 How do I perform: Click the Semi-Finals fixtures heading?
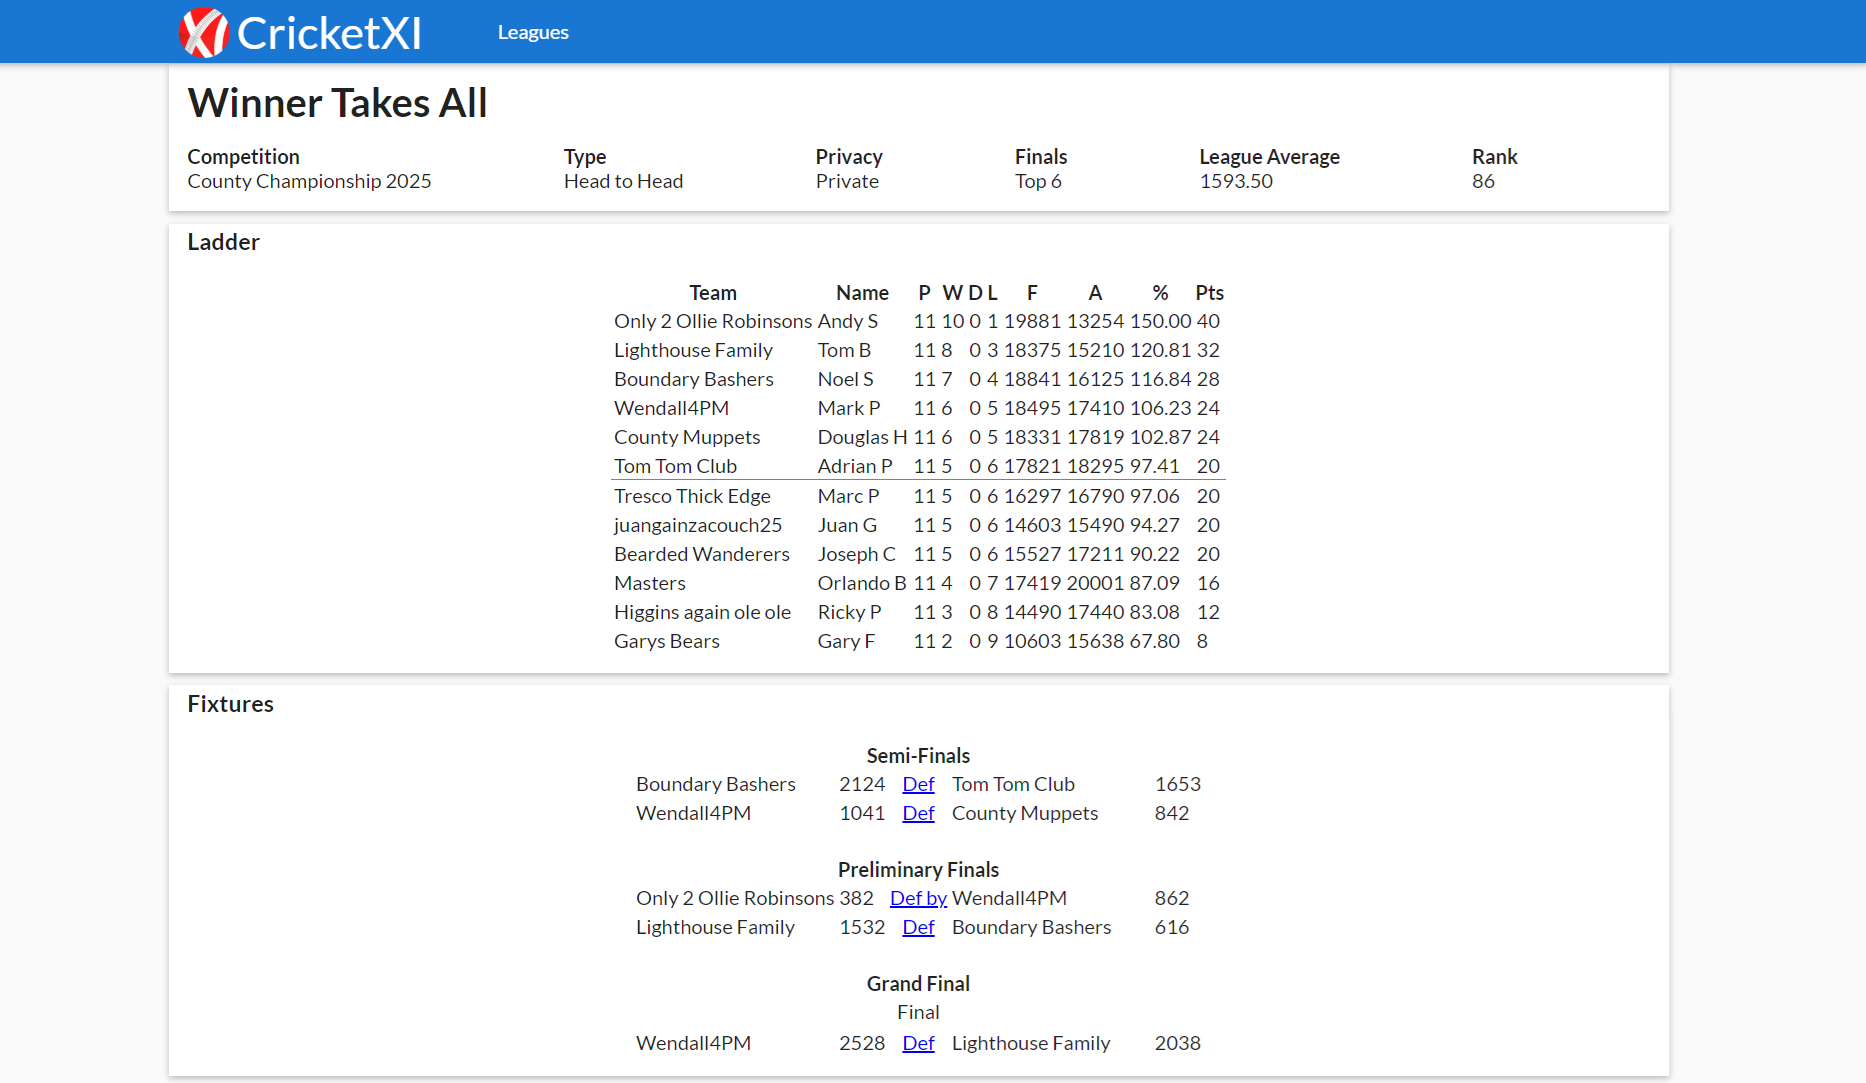click(x=918, y=756)
